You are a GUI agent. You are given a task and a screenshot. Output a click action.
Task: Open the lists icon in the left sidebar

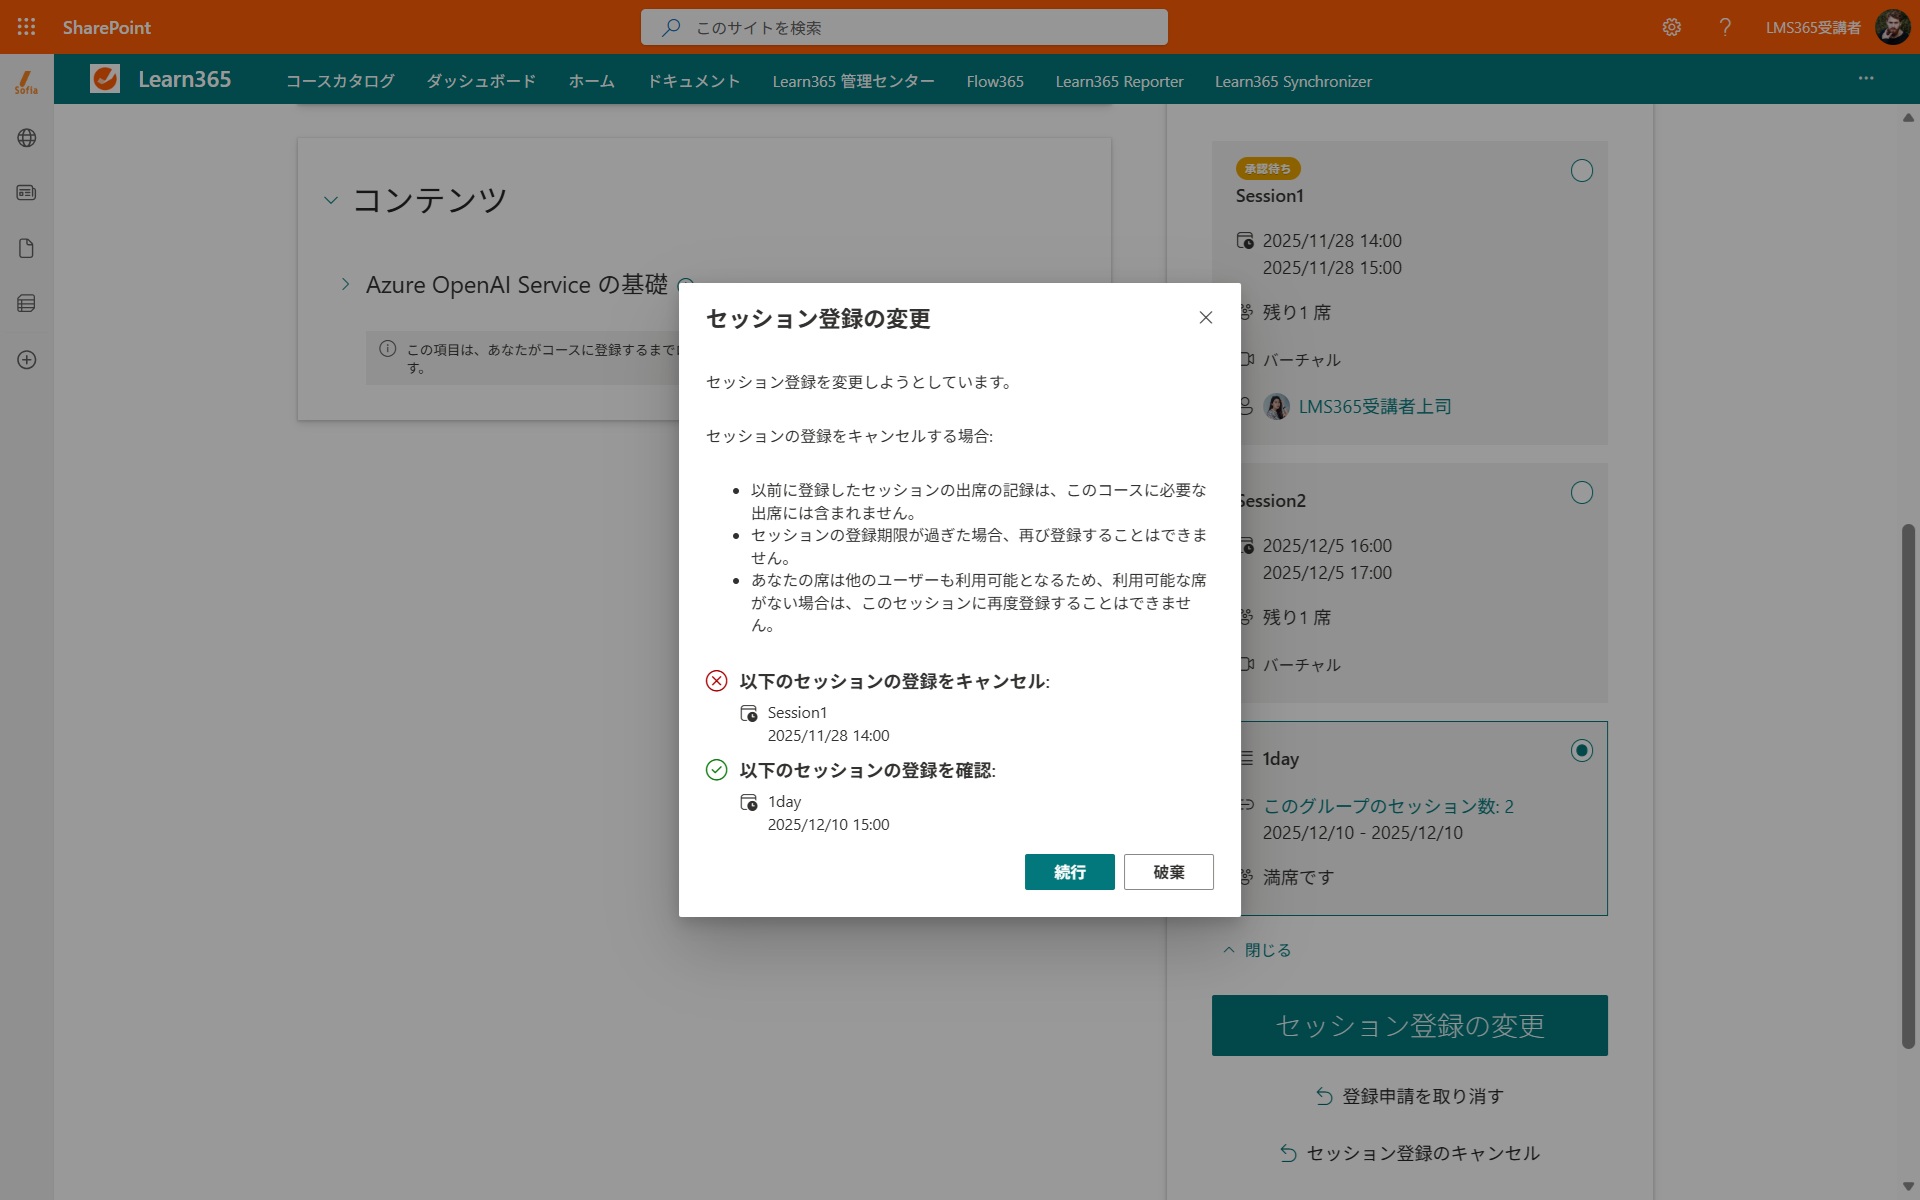click(x=27, y=303)
